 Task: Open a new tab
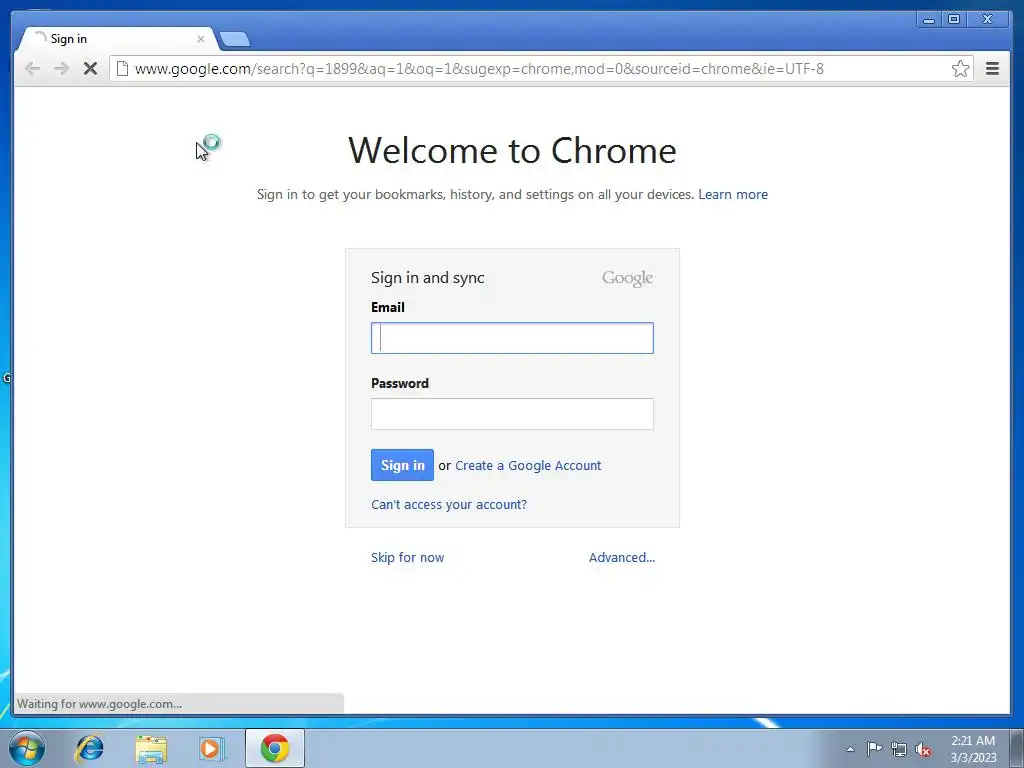point(234,40)
